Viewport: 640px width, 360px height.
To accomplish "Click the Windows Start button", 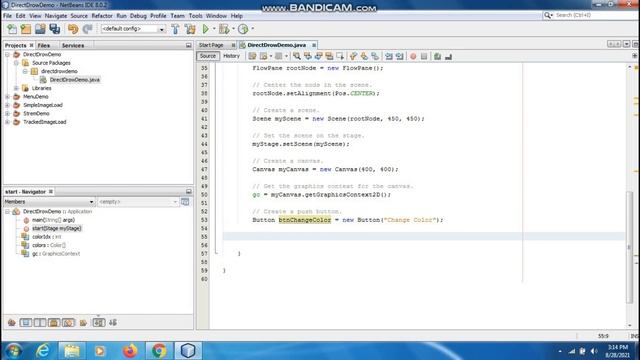I will [14, 351].
